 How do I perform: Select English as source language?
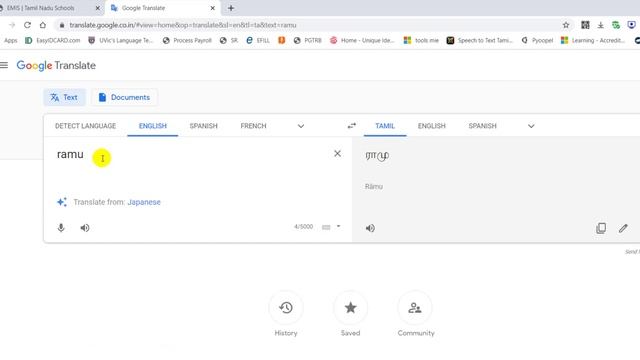(x=153, y=126)
